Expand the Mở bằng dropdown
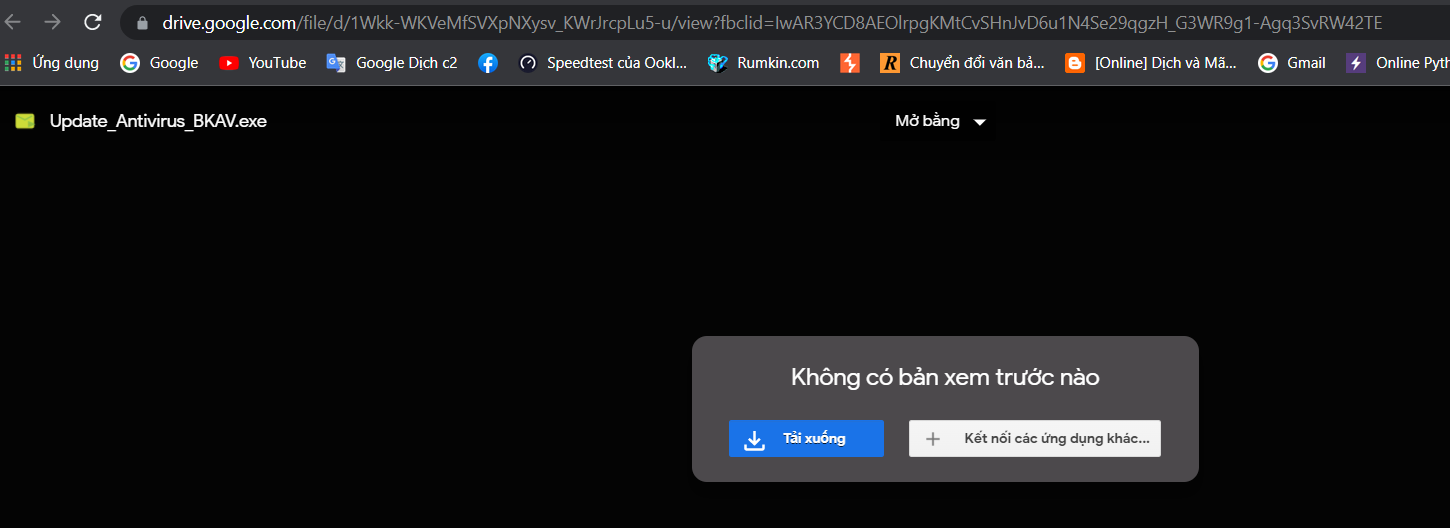The image size is (1450, 528). click(940, 121)
